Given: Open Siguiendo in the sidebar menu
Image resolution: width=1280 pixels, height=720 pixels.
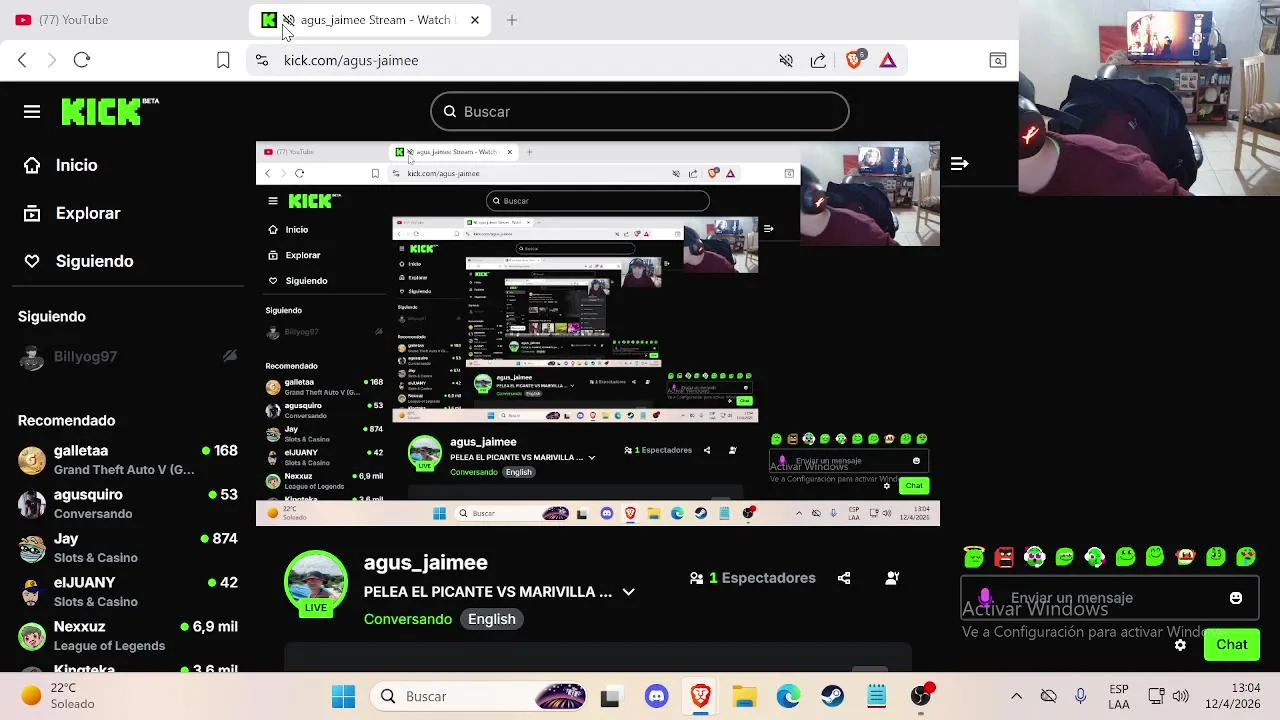Looking at the screenshot, I should (78, 261).
